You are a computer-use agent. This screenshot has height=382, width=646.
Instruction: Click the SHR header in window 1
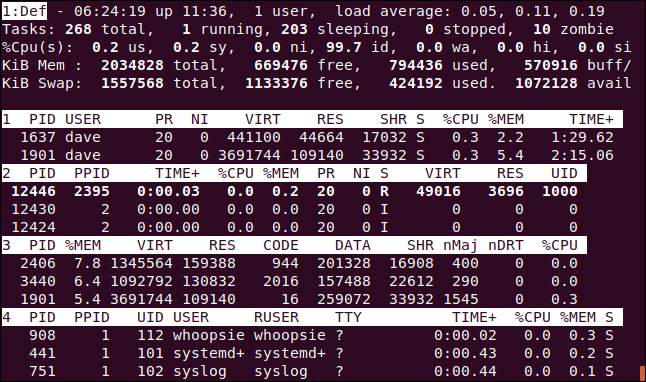[393, 119]
